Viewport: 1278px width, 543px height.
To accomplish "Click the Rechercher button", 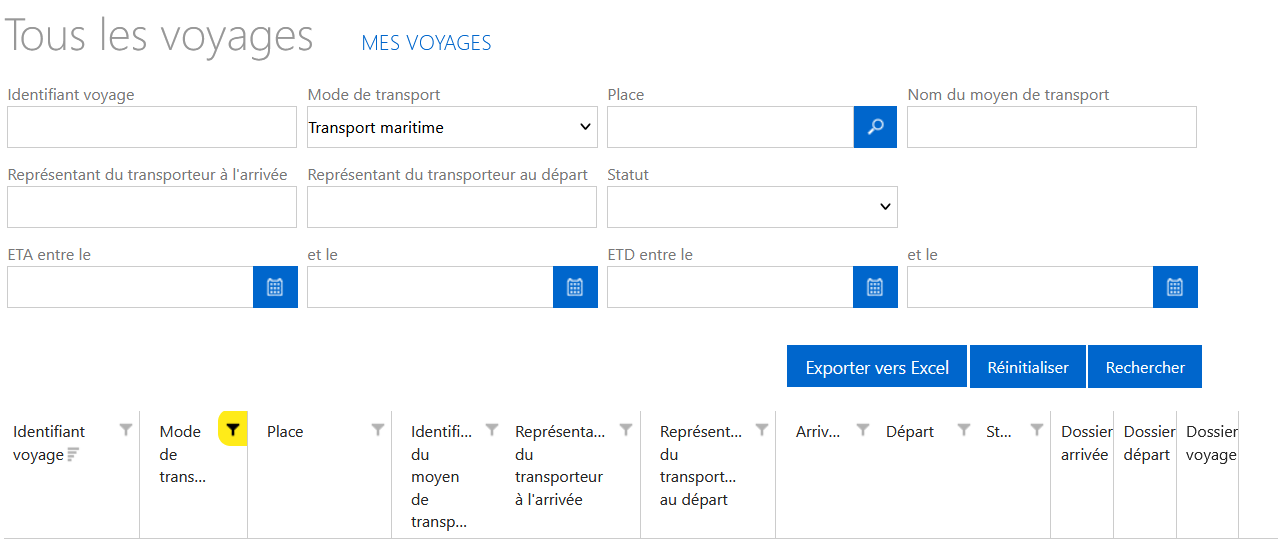I will pyautogui.click(x=1145, y=367).
